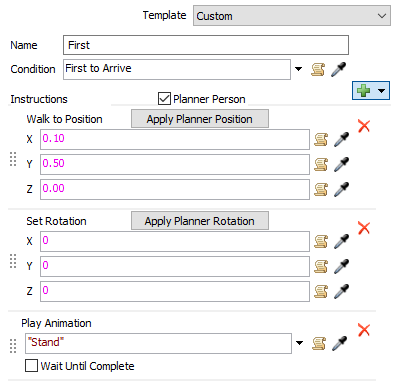The height and width of the screenshot is (385, 396).
Task: Delete the Set Rotation instruction
Action: tap(364, 228)
